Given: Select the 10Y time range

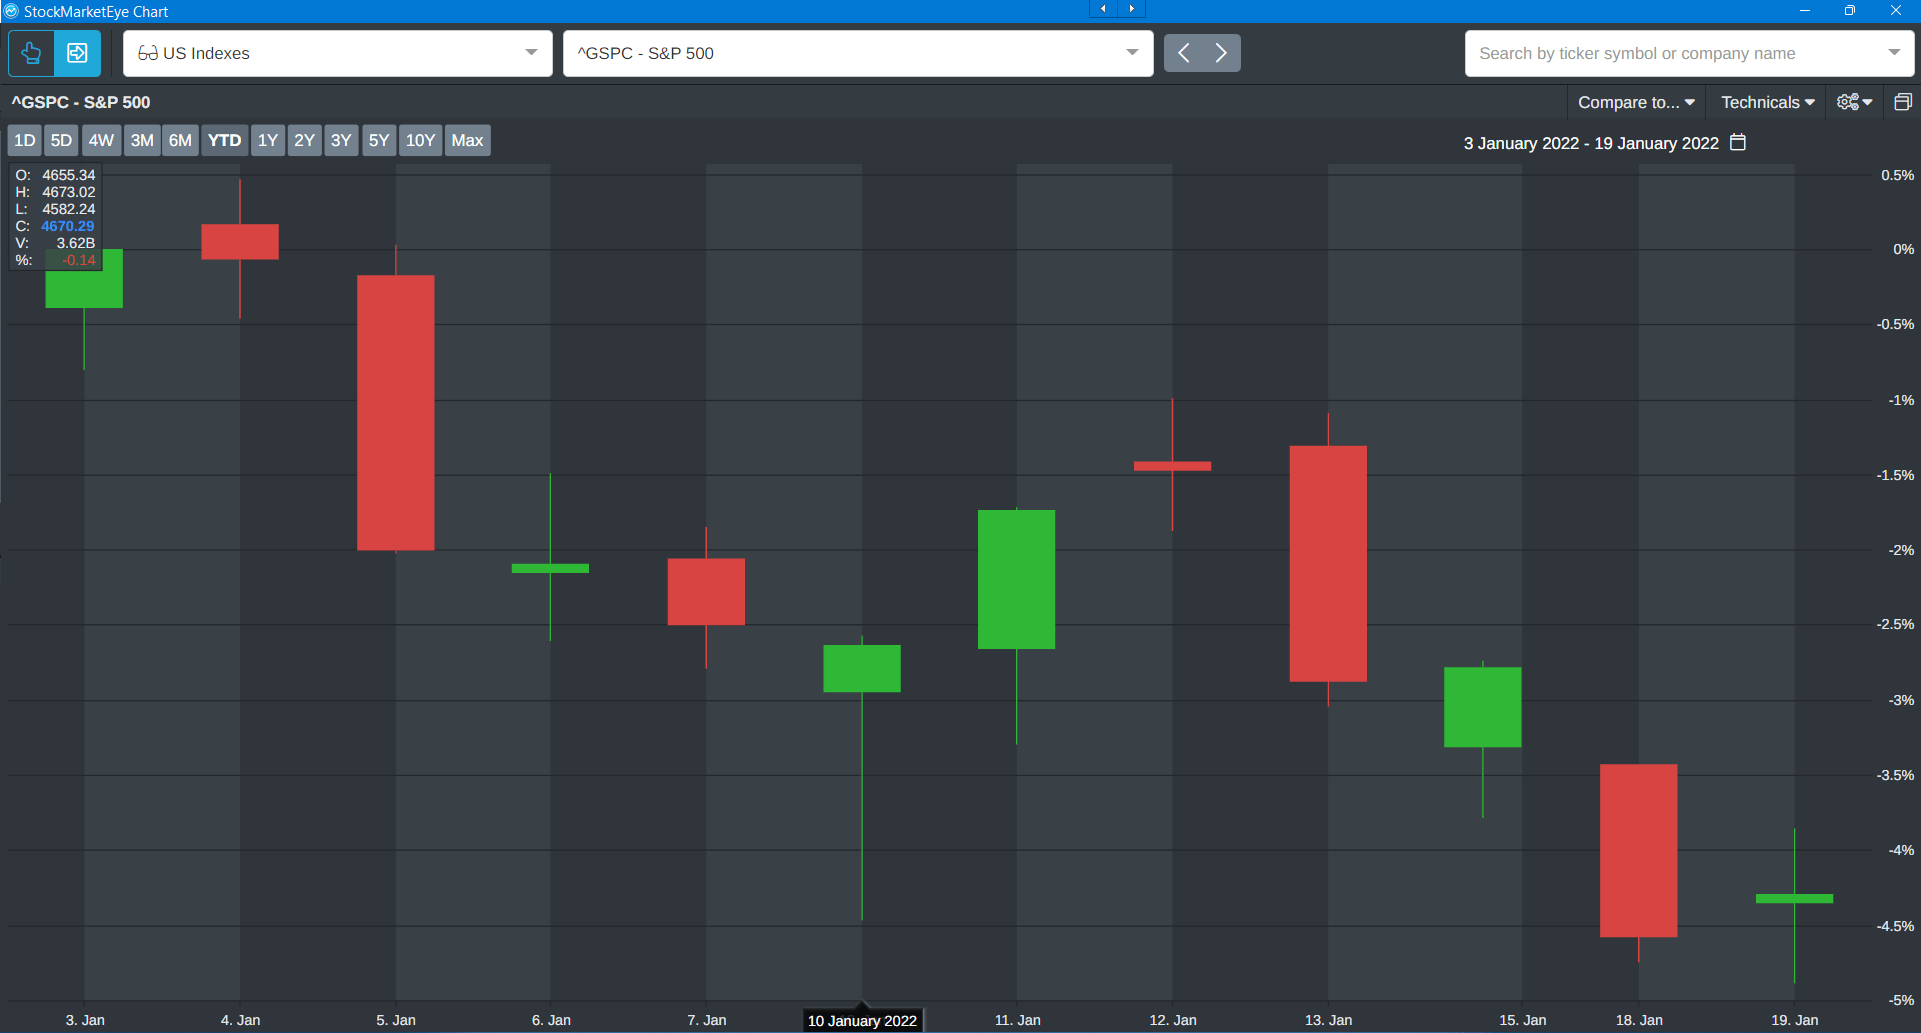Looking at the screenshot, I should (x=420, y=140).
